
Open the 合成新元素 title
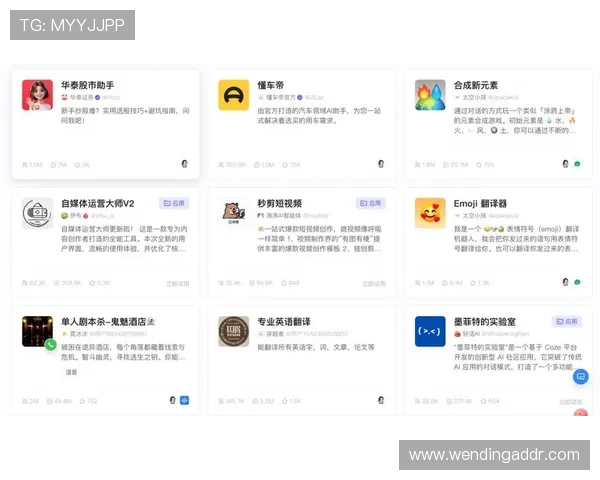point(476,85)
